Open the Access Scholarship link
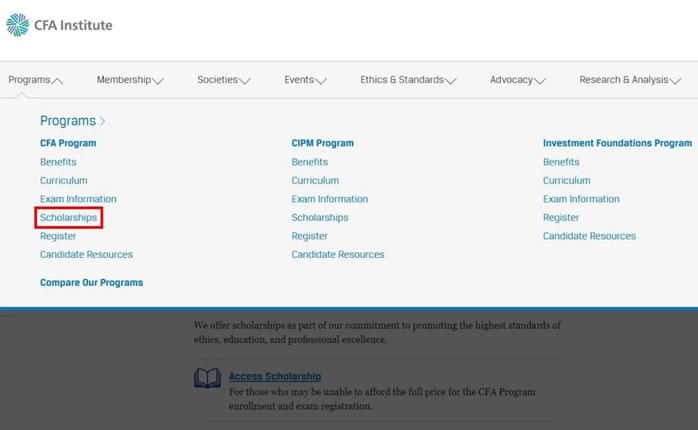Screen dimensions: 698x430 (x=275, y=376)
